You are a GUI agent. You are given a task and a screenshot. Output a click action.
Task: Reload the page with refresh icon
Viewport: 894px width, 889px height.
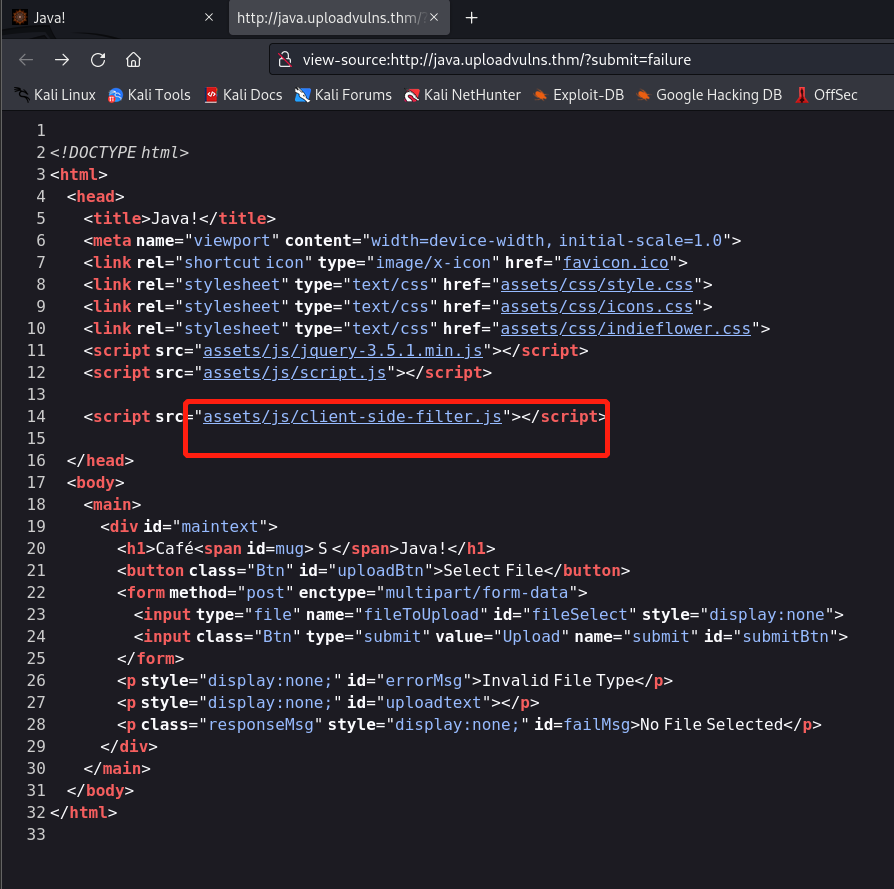(x=98, y=59)
